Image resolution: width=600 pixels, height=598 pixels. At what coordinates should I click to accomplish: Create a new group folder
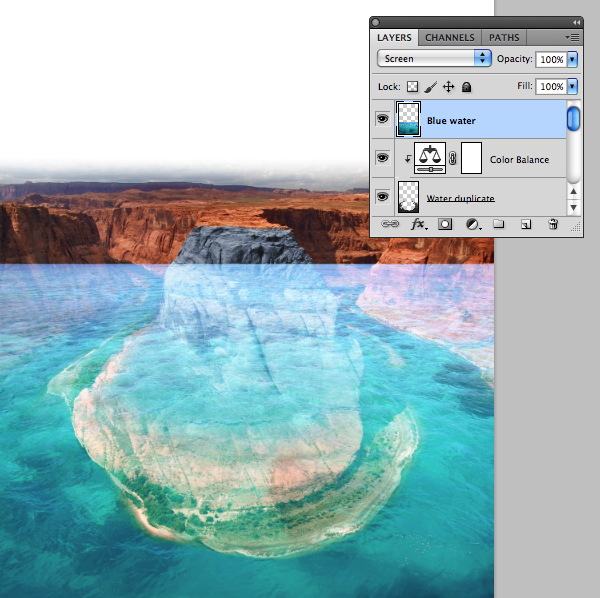coord(498,223)
